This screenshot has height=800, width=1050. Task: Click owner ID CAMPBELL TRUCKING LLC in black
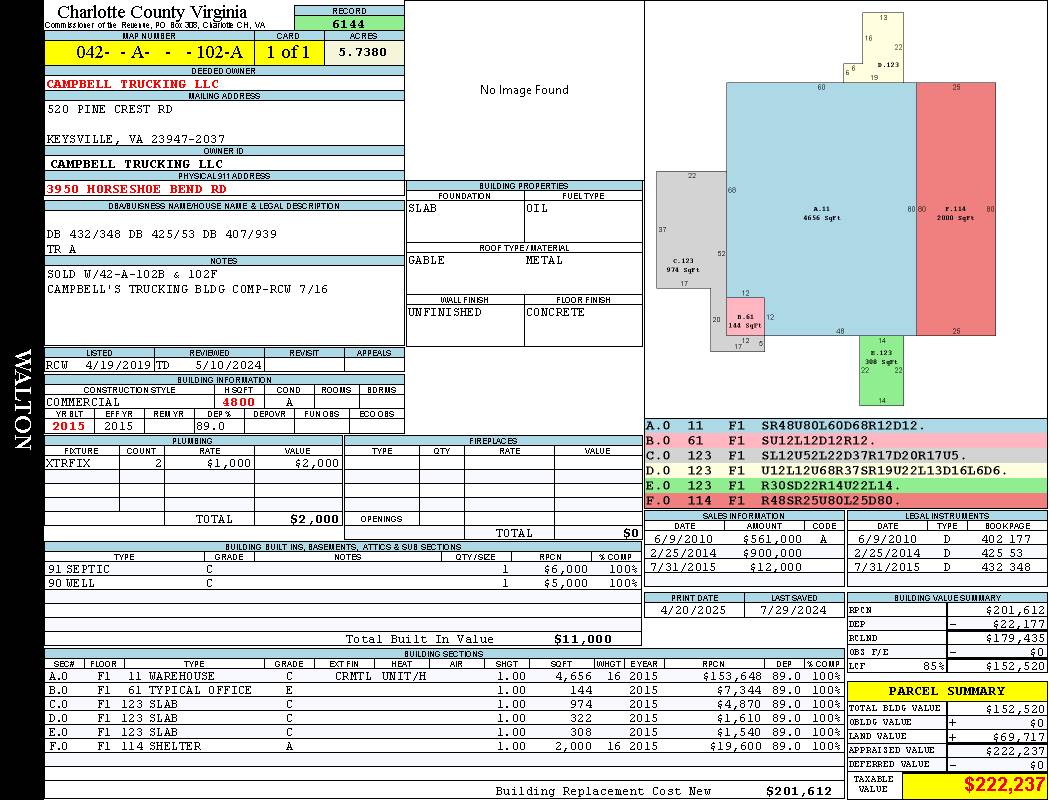[137, 164]
